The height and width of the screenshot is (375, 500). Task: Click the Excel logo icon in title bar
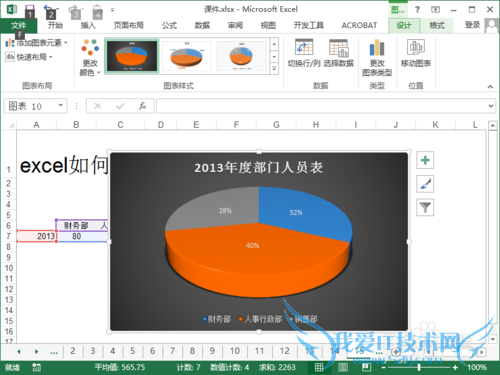12,9
